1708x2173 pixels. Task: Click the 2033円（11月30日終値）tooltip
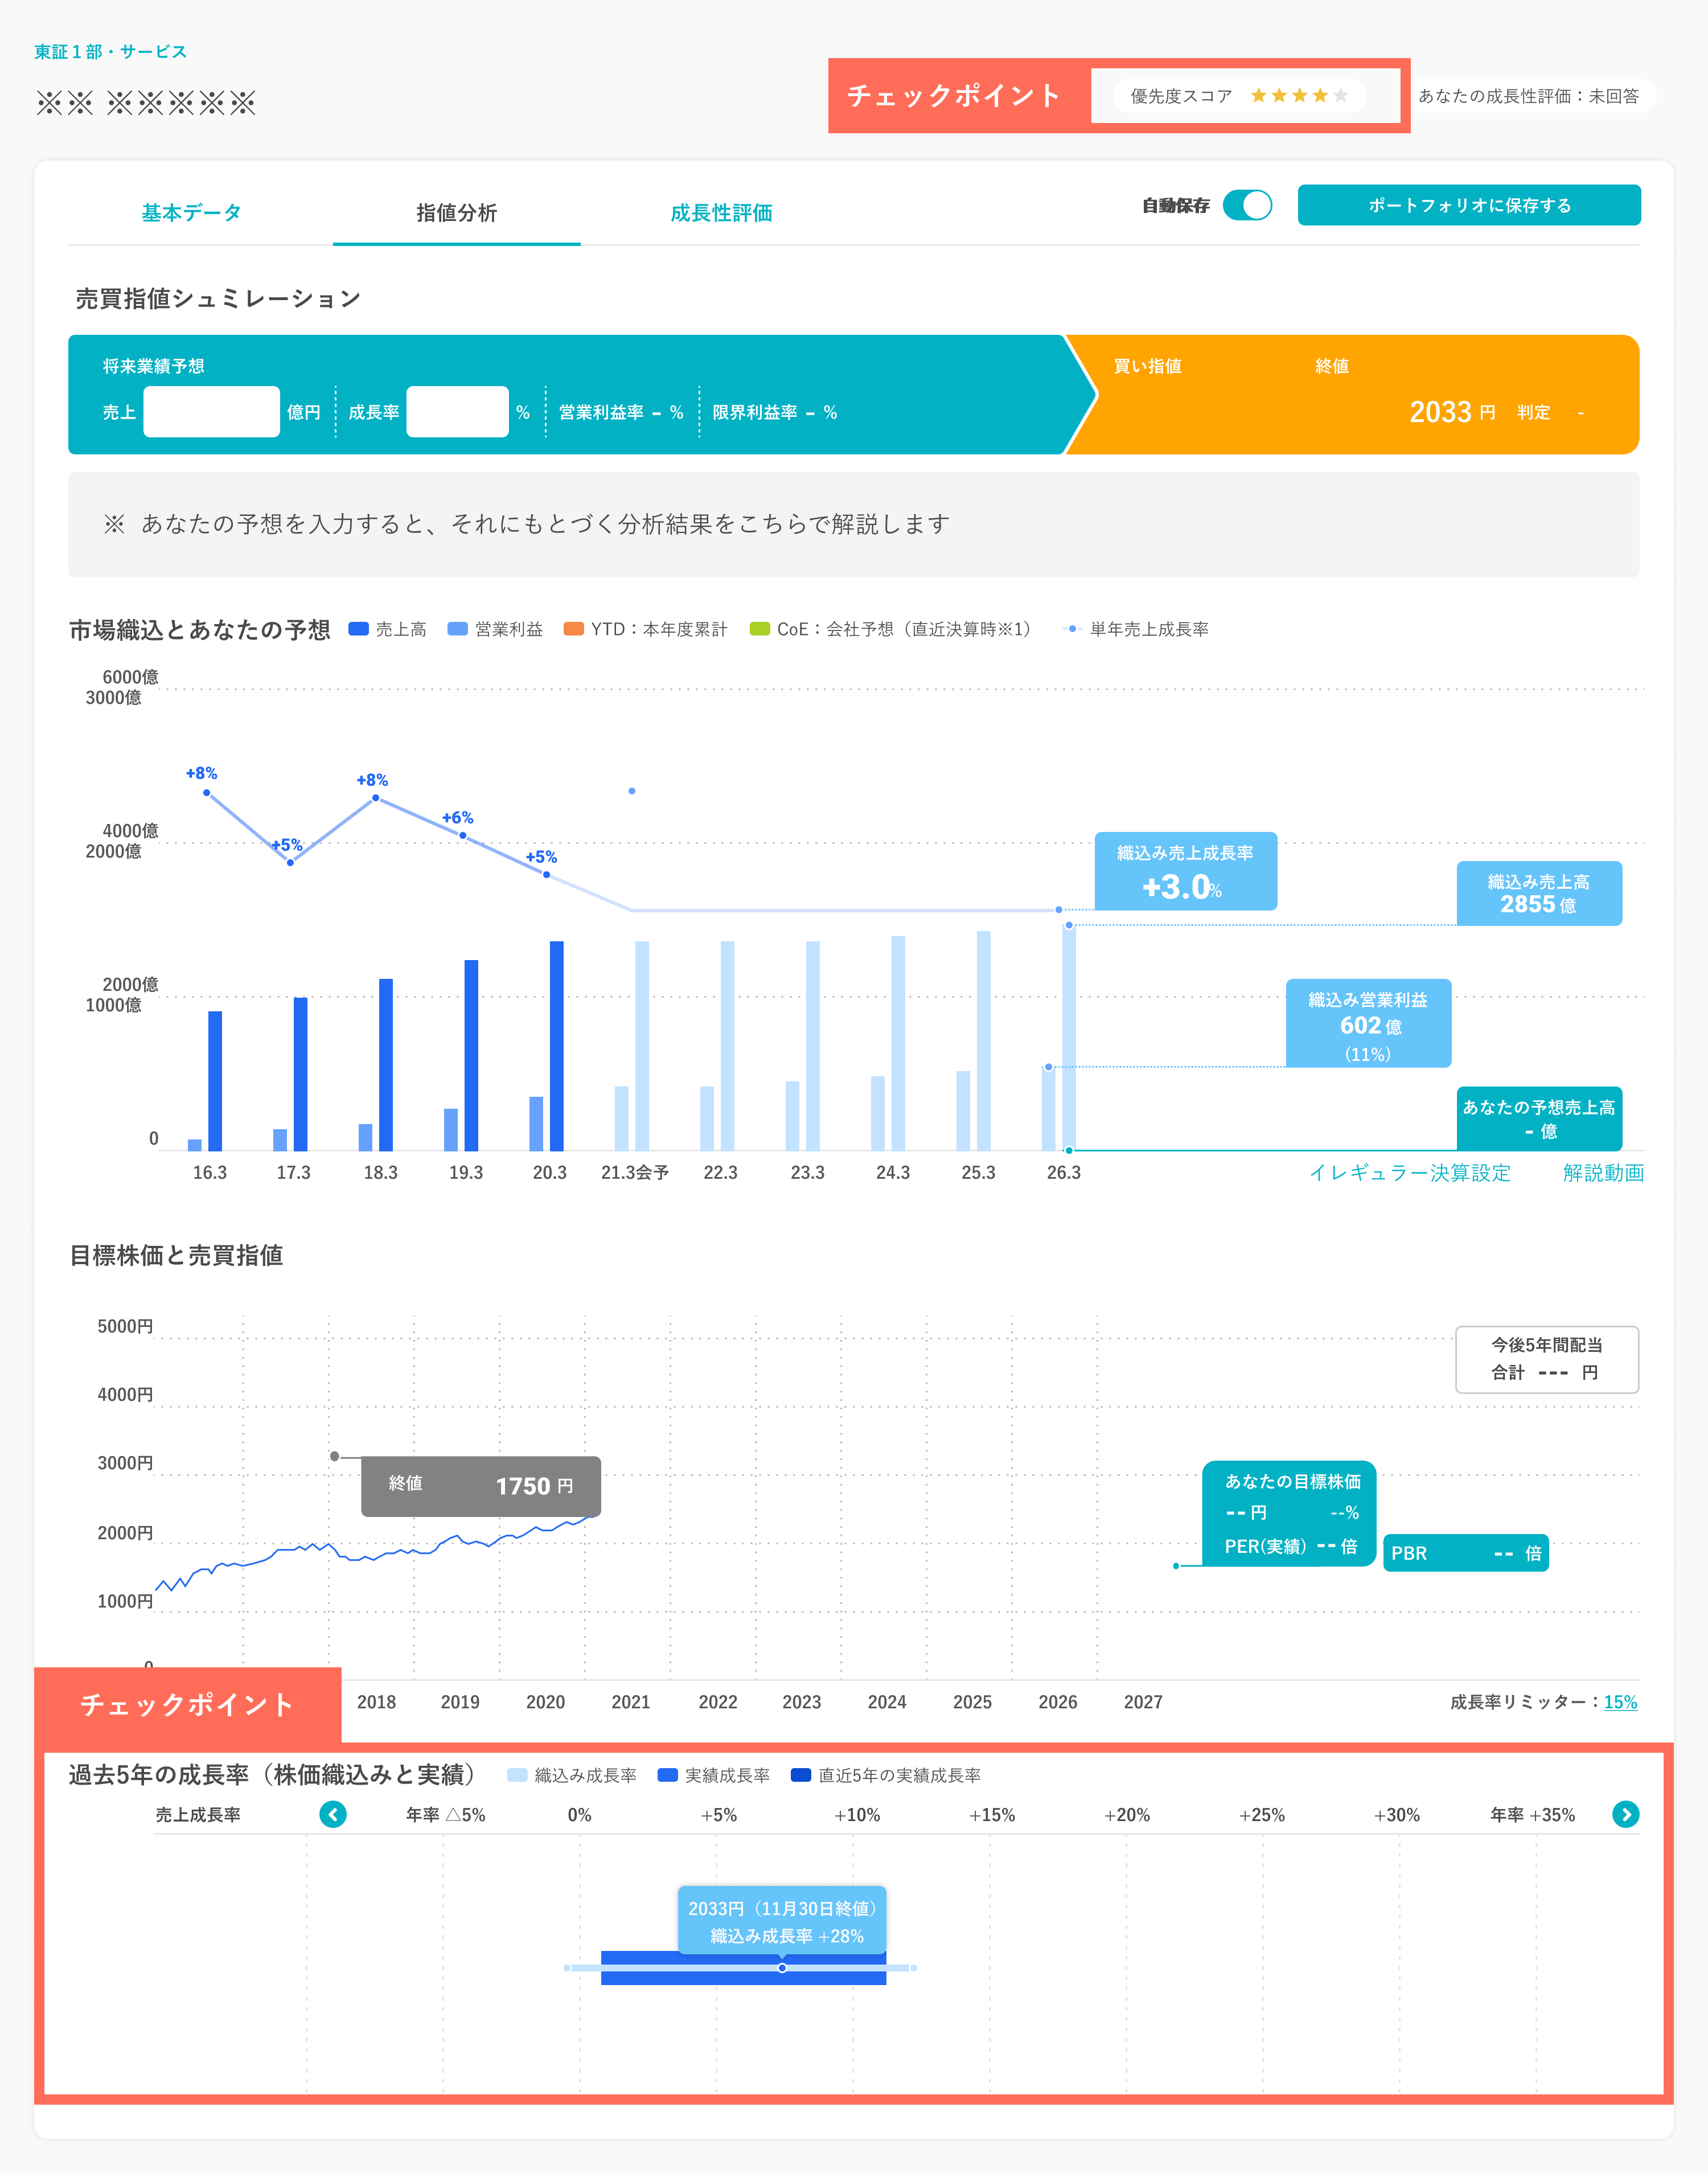(782, 1921)
